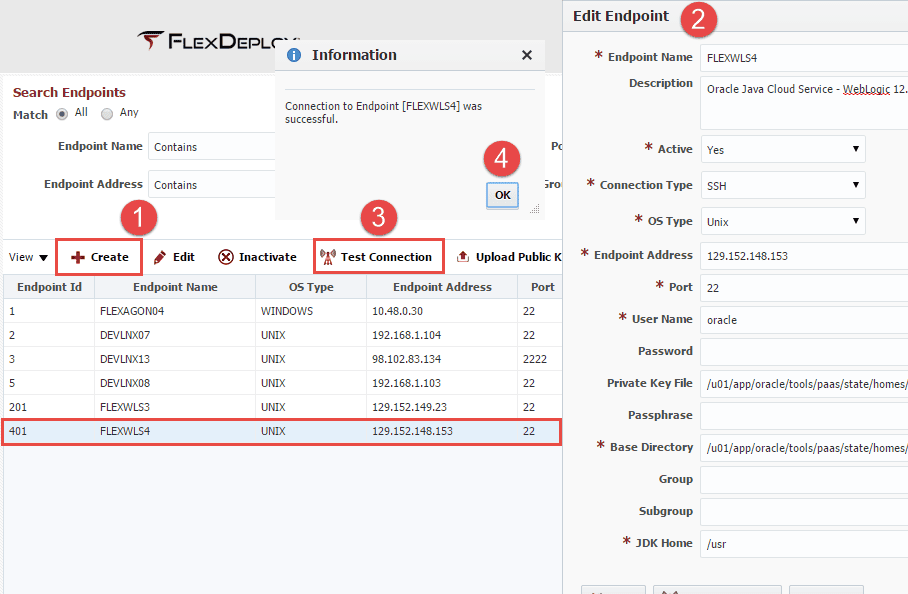Click the Endpoint Name Contains search field

coord(211,146)
